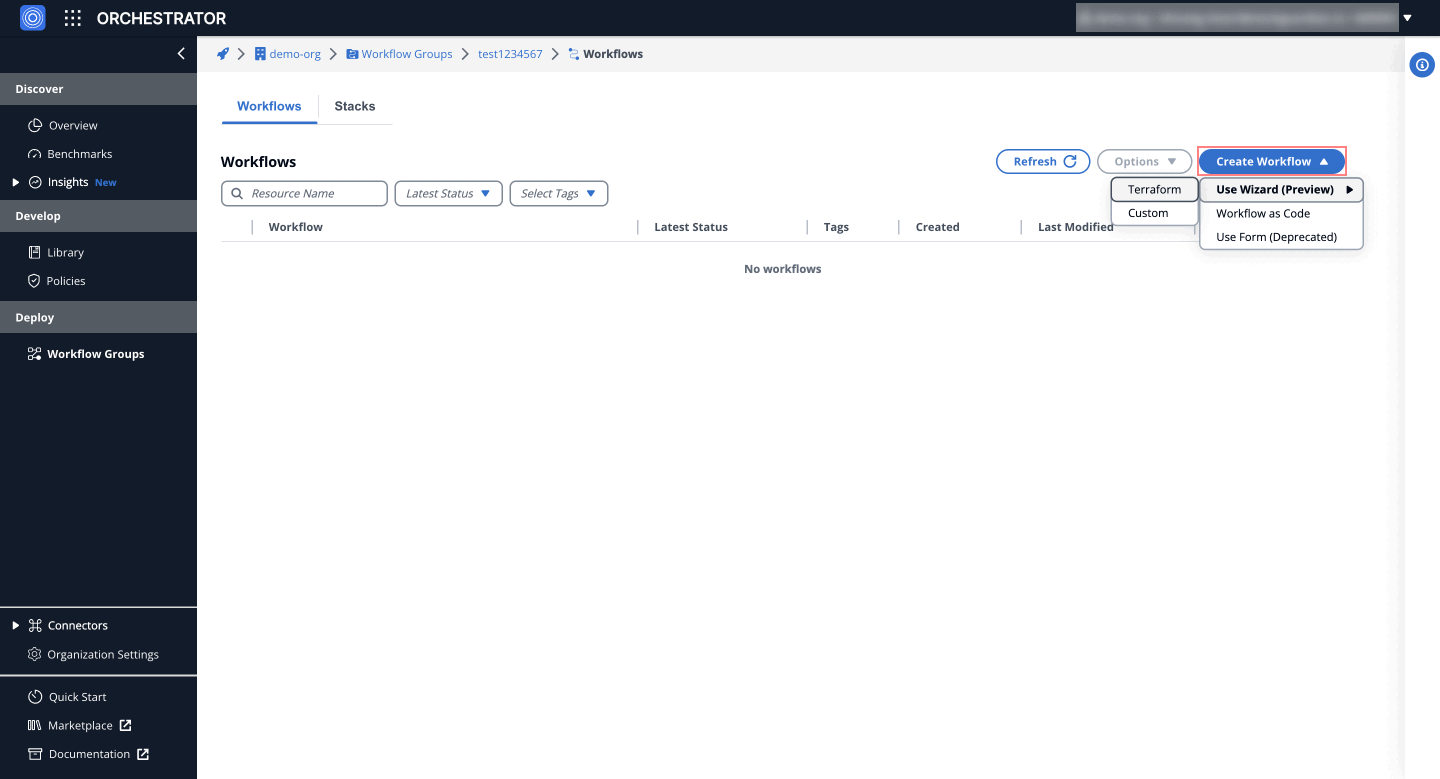1440x779 pixels.
Task: Open Marketplace from the sidebar
Action: [x=80, y=725]
